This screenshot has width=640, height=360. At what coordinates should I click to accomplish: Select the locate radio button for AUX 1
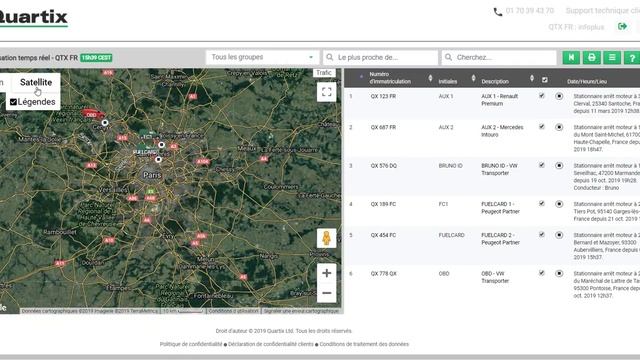559,96
